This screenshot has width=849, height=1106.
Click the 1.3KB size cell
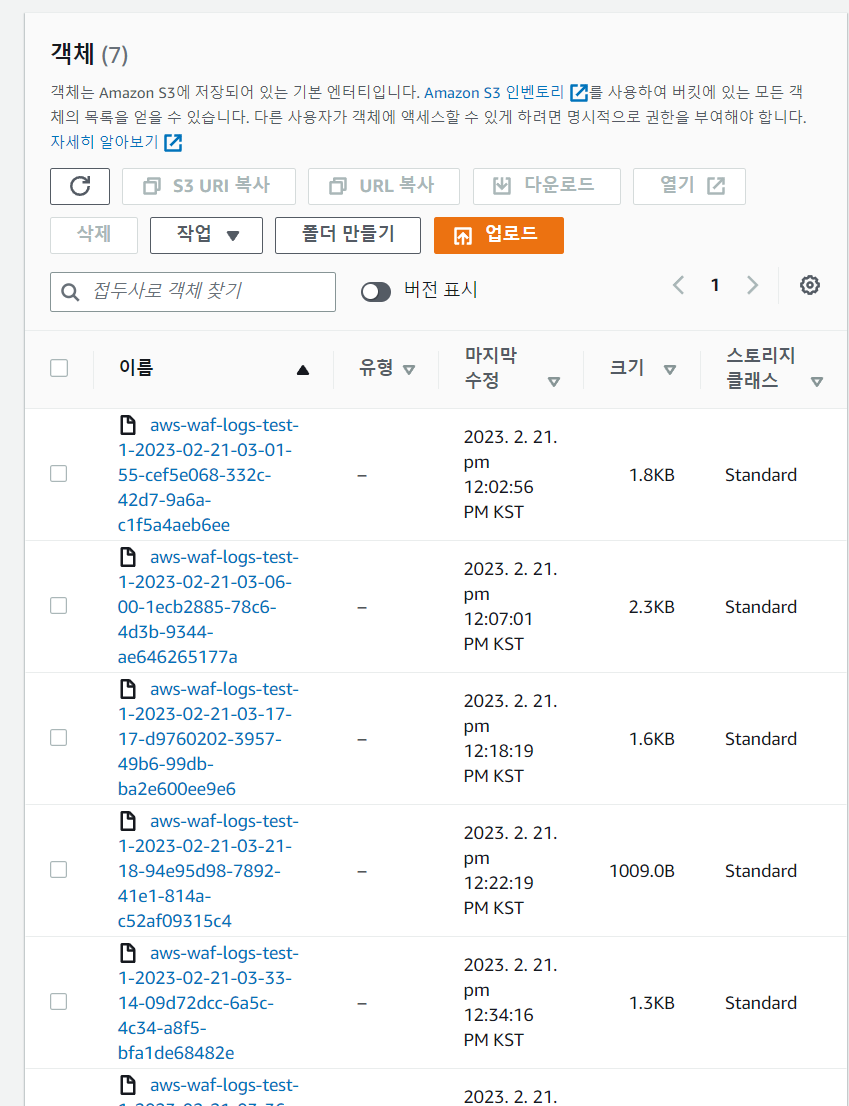(x=652, y=1003)
